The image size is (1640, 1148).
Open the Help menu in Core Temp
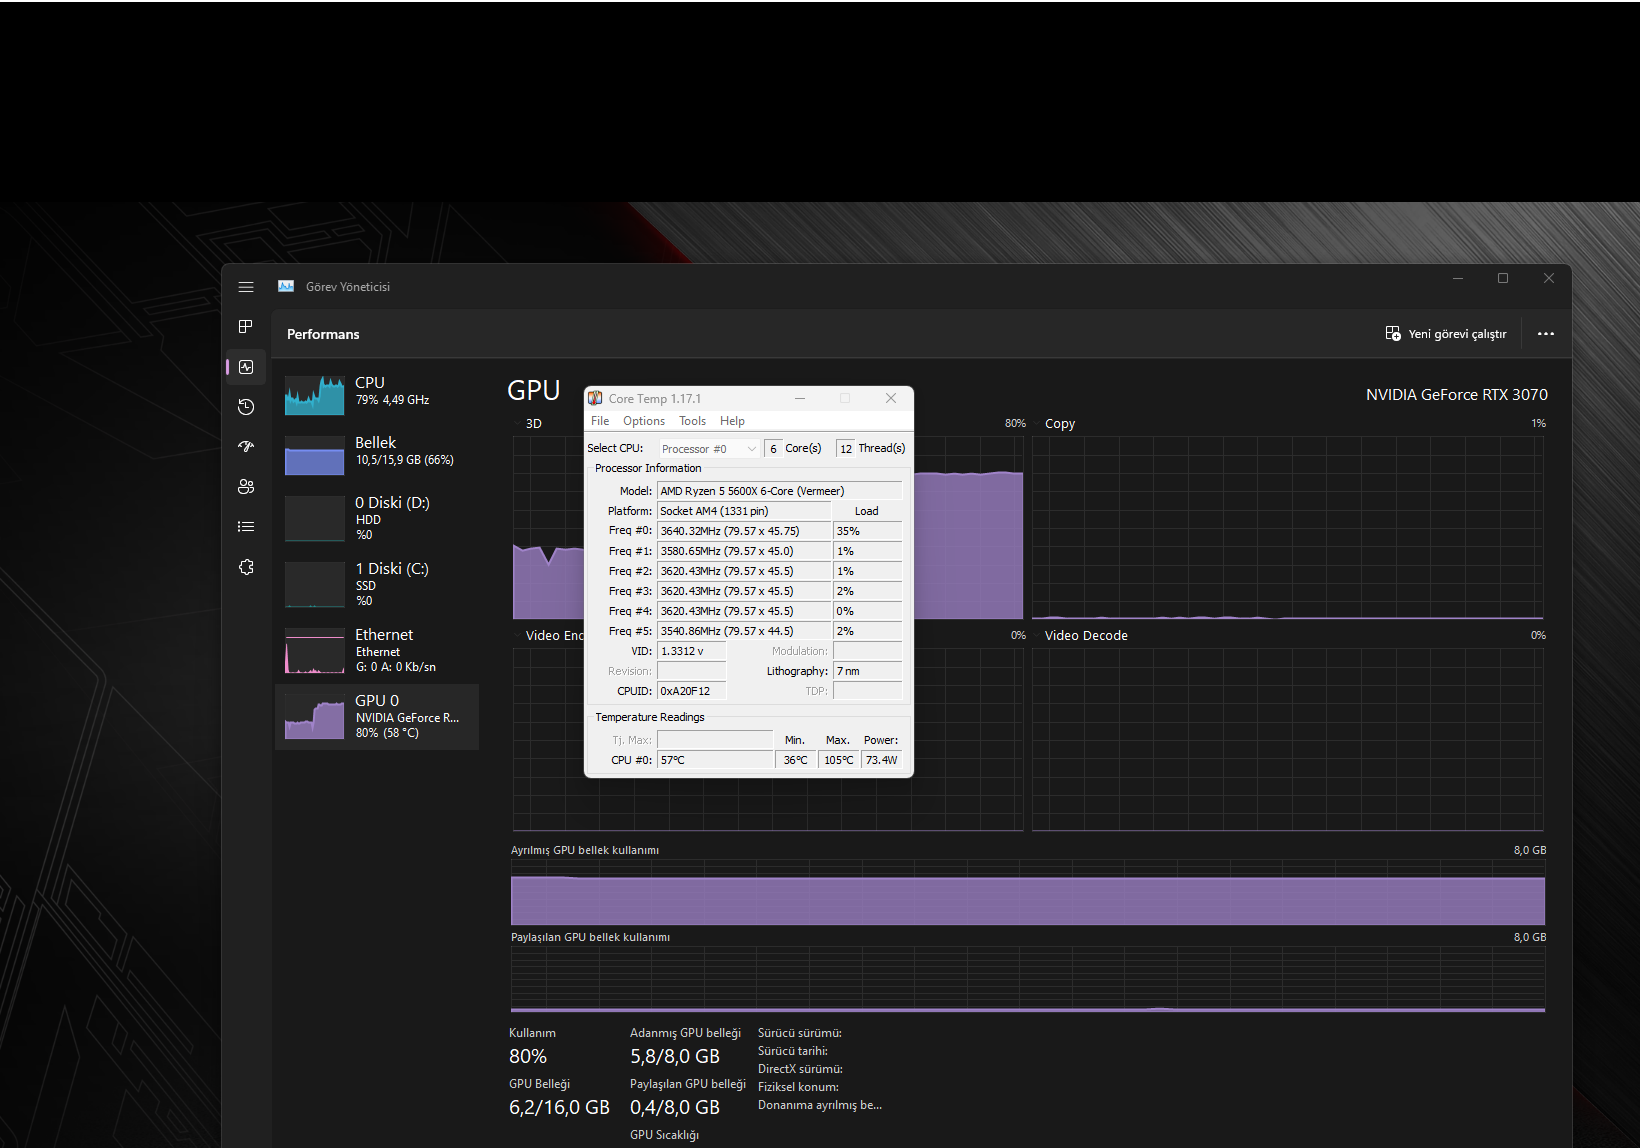pos(732,421)
